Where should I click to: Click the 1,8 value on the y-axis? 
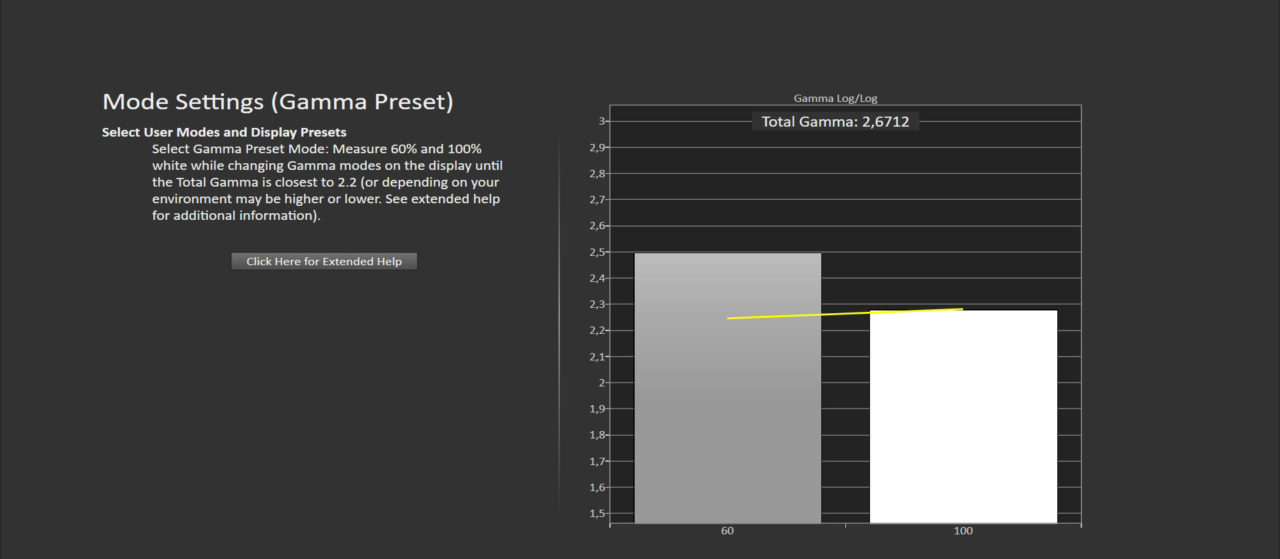click(596, 435)
